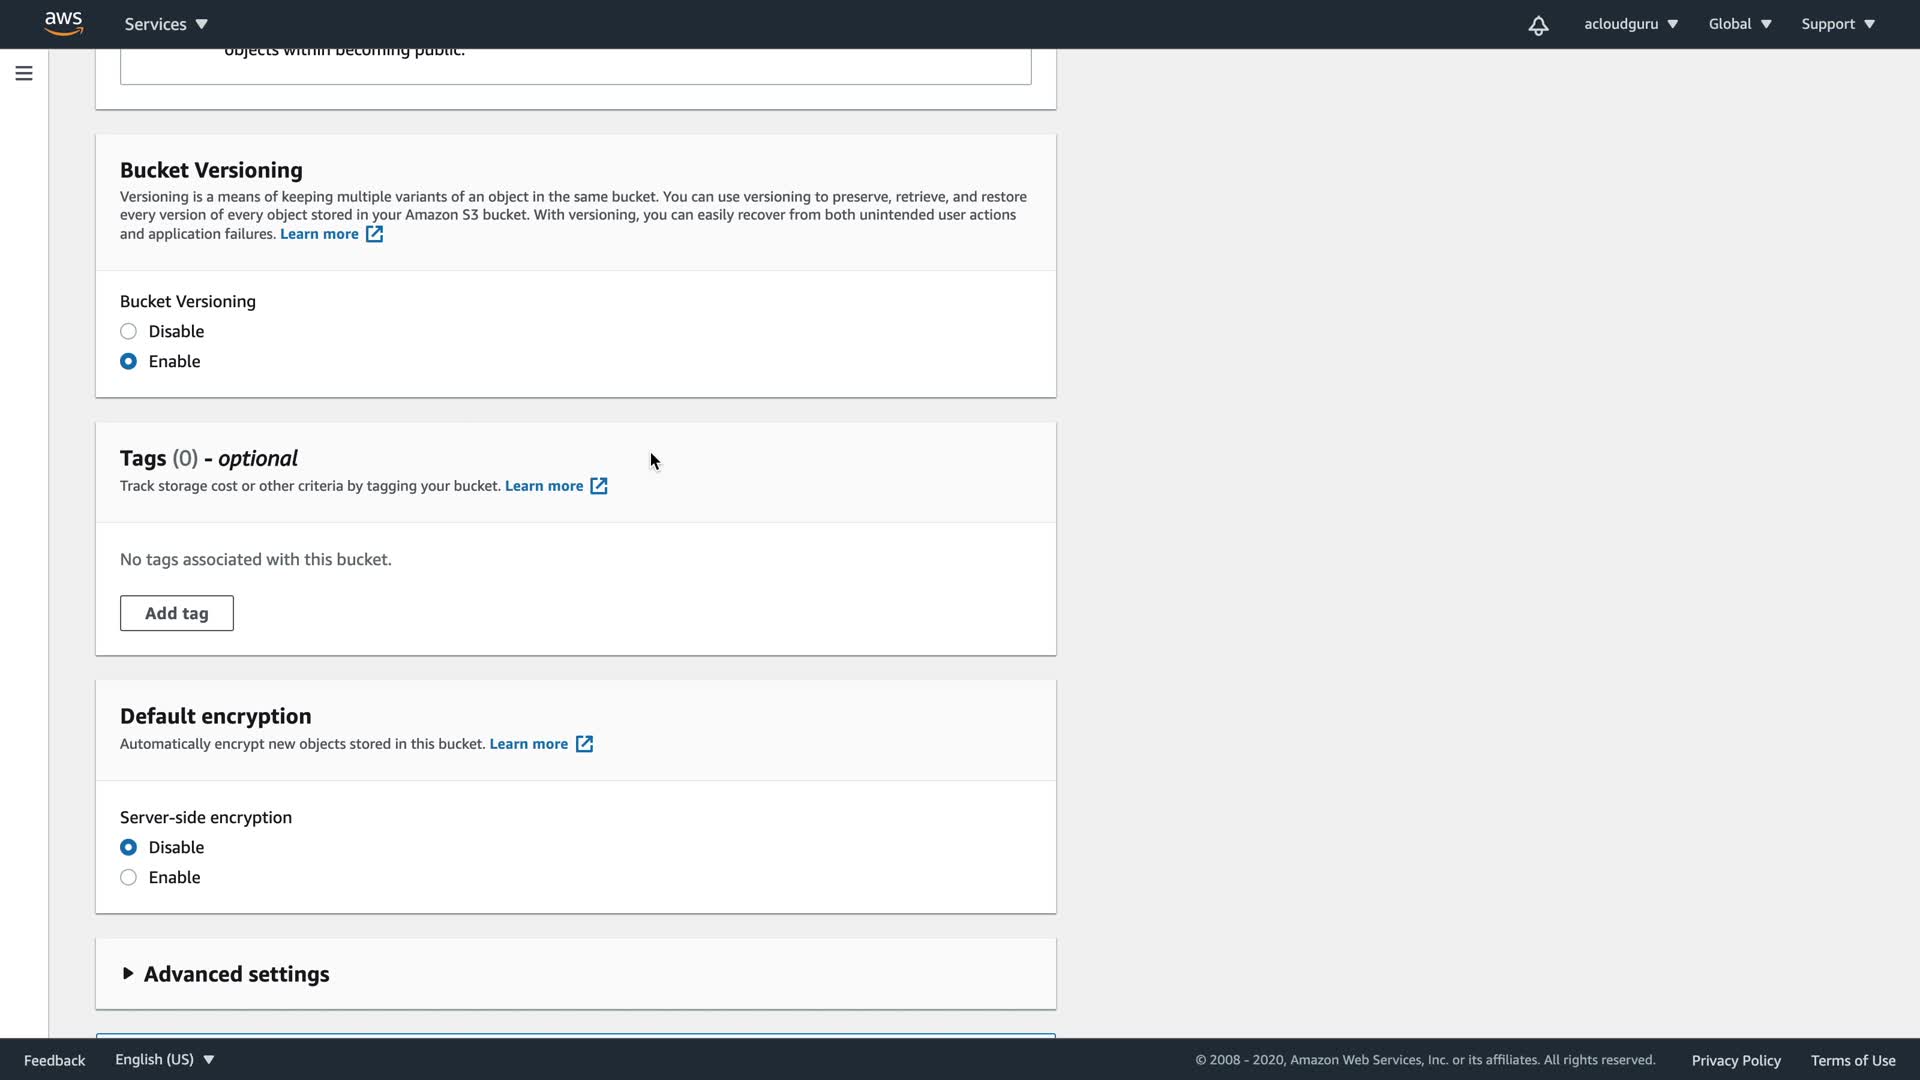
Task: Open the acloudguru account dropdown
Action: [x=1630, y=24]
